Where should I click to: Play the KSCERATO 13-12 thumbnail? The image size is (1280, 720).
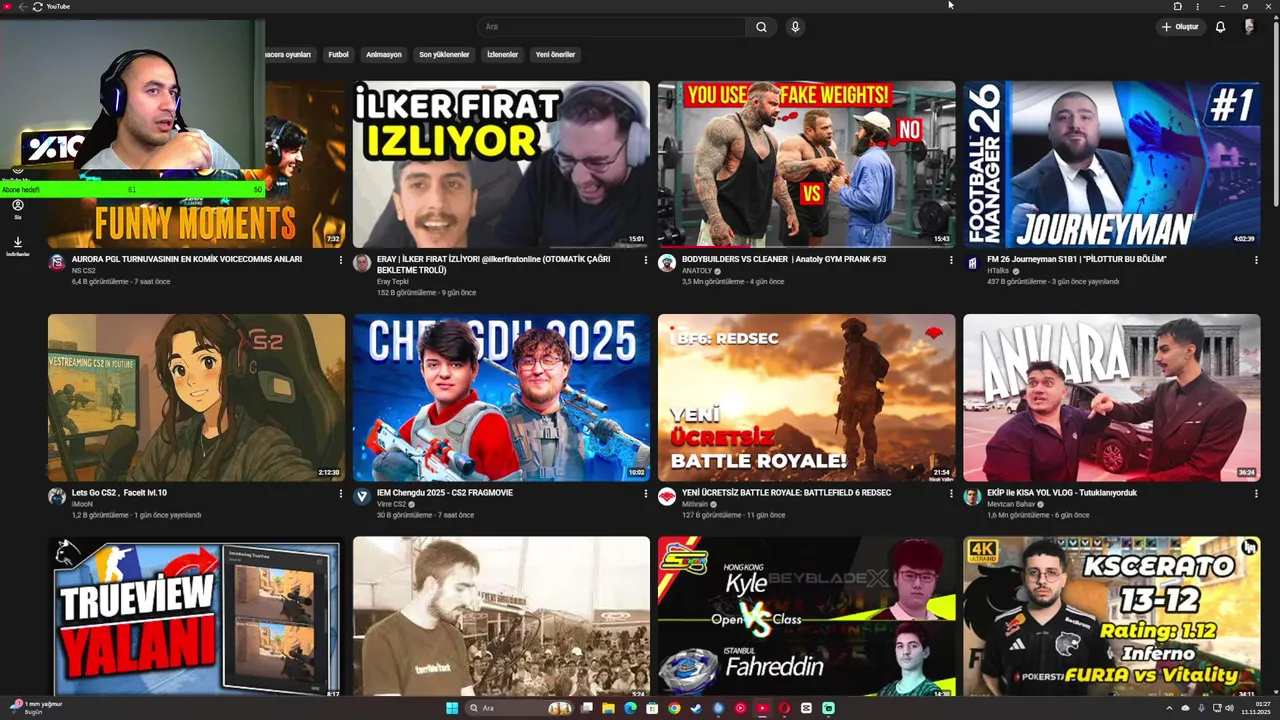pyautogui.click(x=1111, y=616)
